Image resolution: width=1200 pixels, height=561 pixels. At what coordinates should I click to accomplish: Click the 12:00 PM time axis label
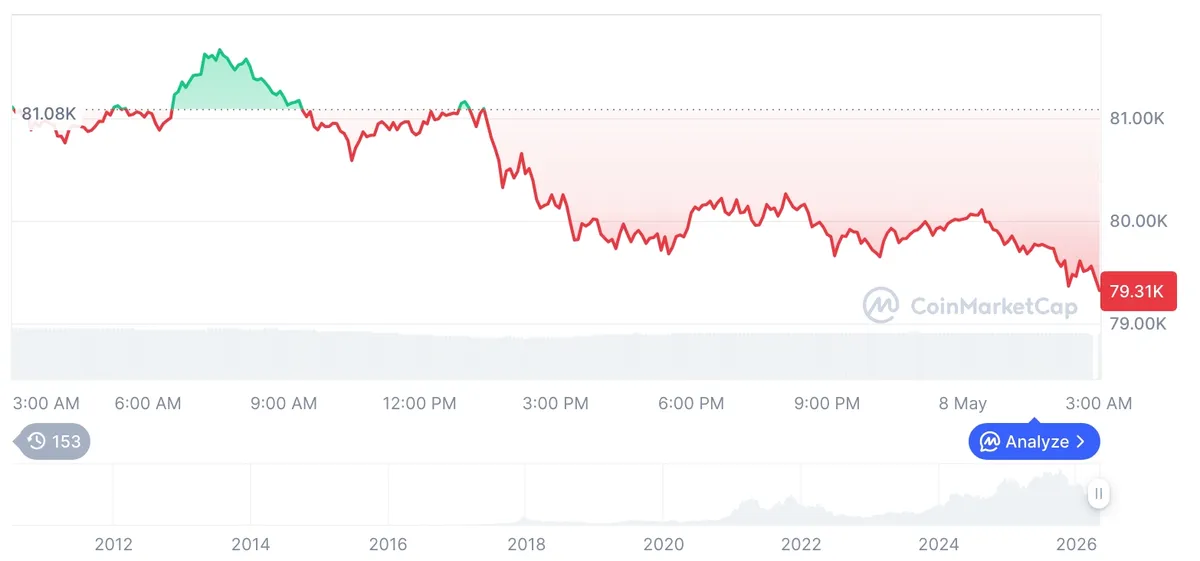419,404
